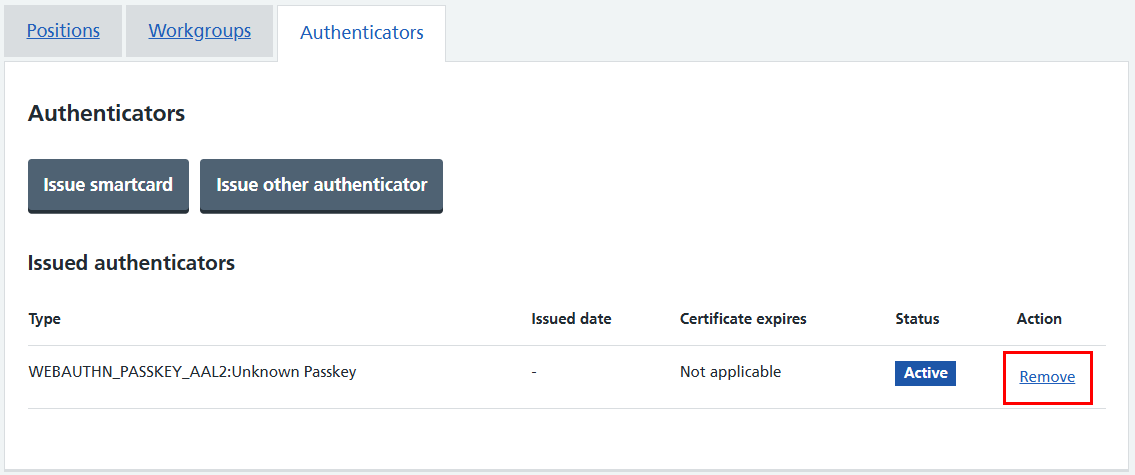Open the Workgroups tab
Screen dimensions: 1135x475
[x=200, y=31]
